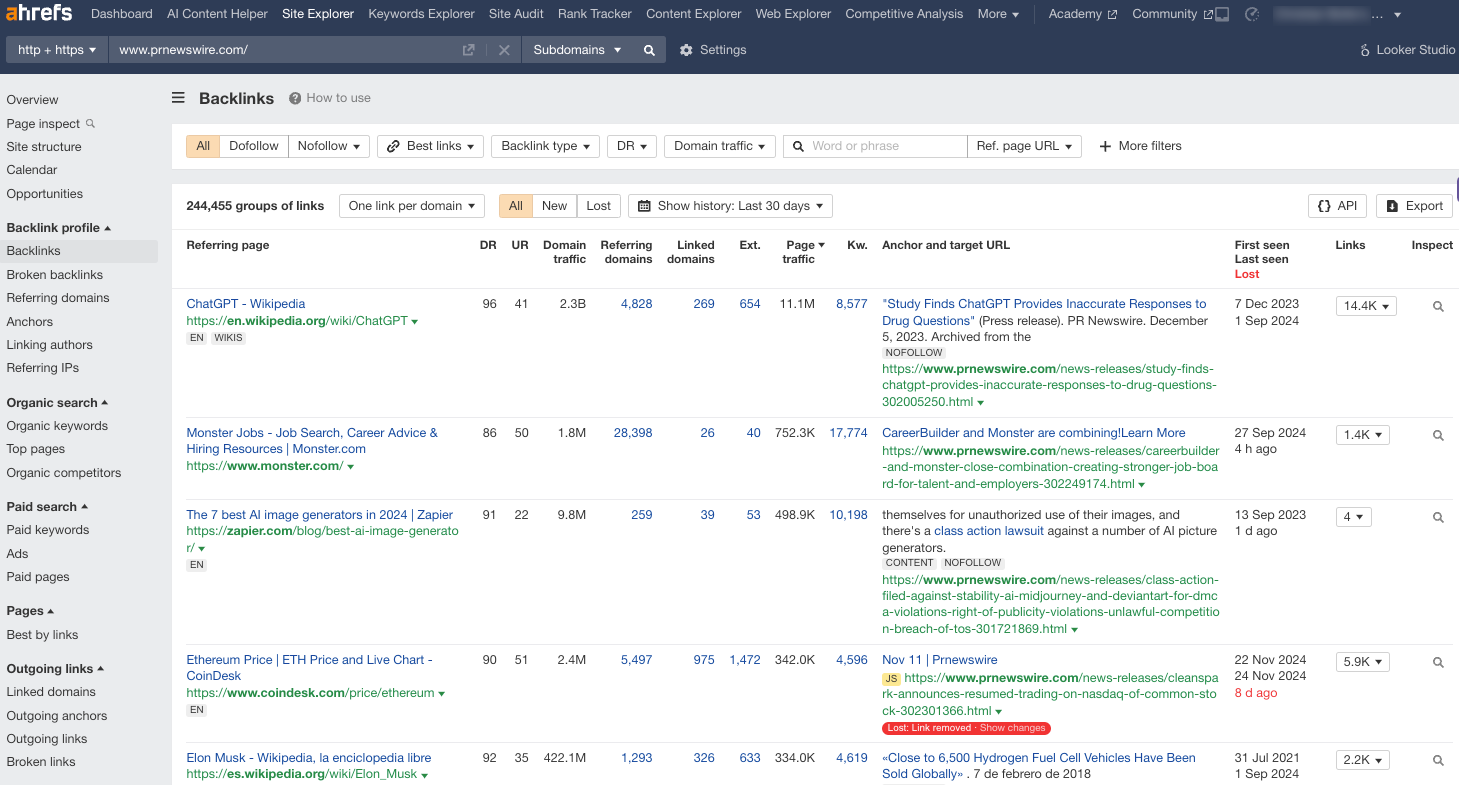Inspect the CoinDesk Ethereum Price row
The height and width of the screenshot is (785, 1459).
pyautogui.click(x=1438, y=663)
